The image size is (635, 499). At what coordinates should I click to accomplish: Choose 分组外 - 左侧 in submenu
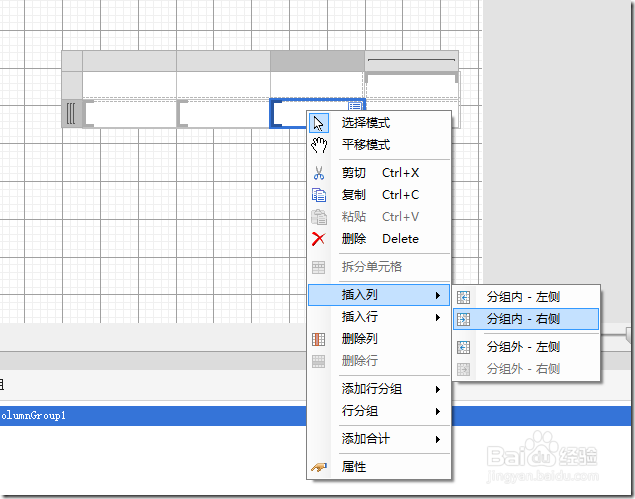(x=526, y=347)
